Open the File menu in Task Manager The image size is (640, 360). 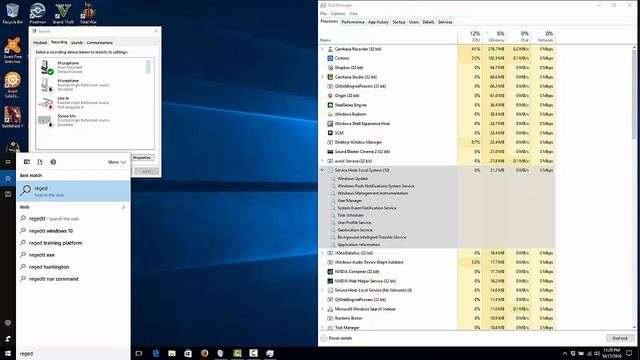[x=323, y=13]
